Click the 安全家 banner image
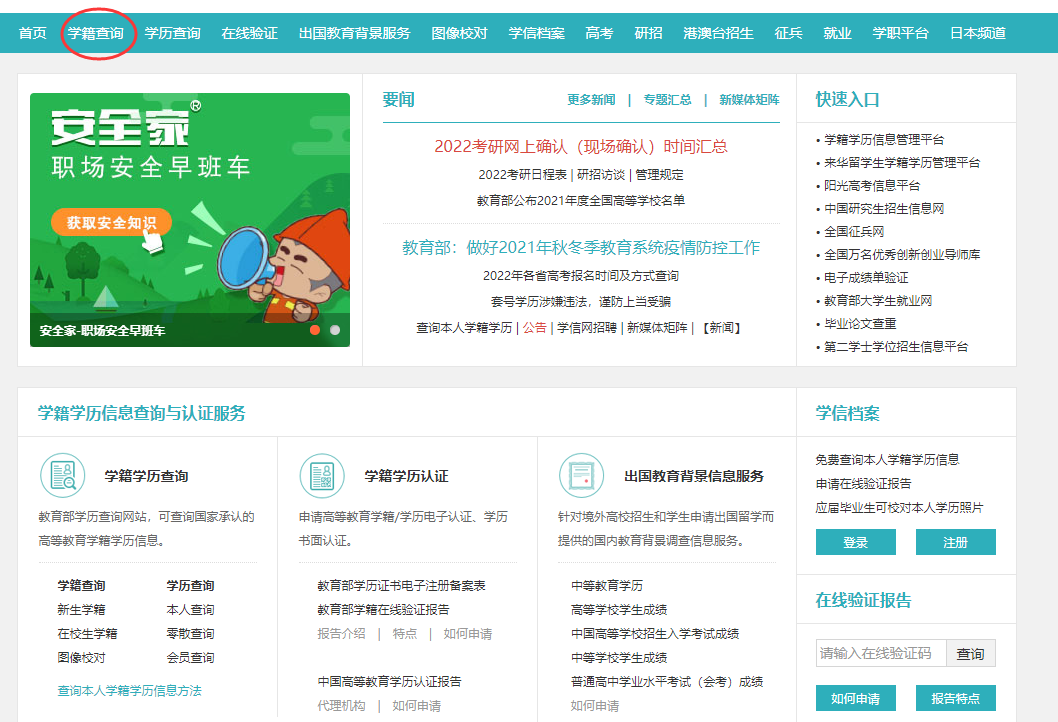The height and width of the screenshot is (722, 1058). (190, 220)
